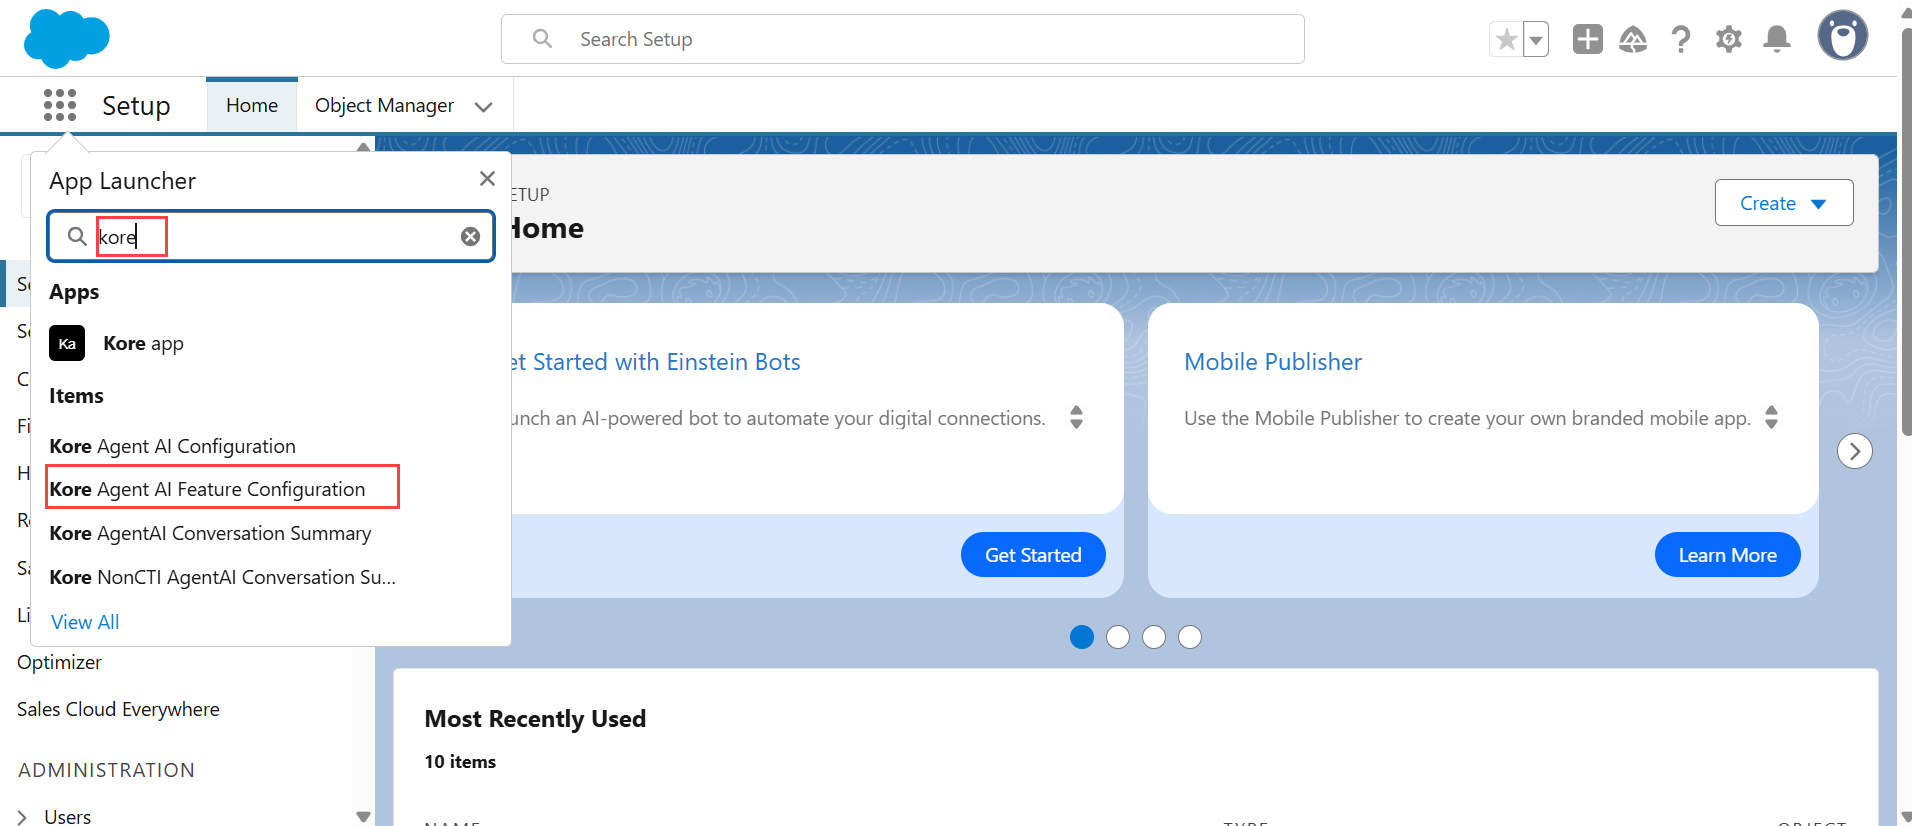Screen dimensions: 1912x826
Task: Open the setup gear icon
Action: pos(1729,39)
